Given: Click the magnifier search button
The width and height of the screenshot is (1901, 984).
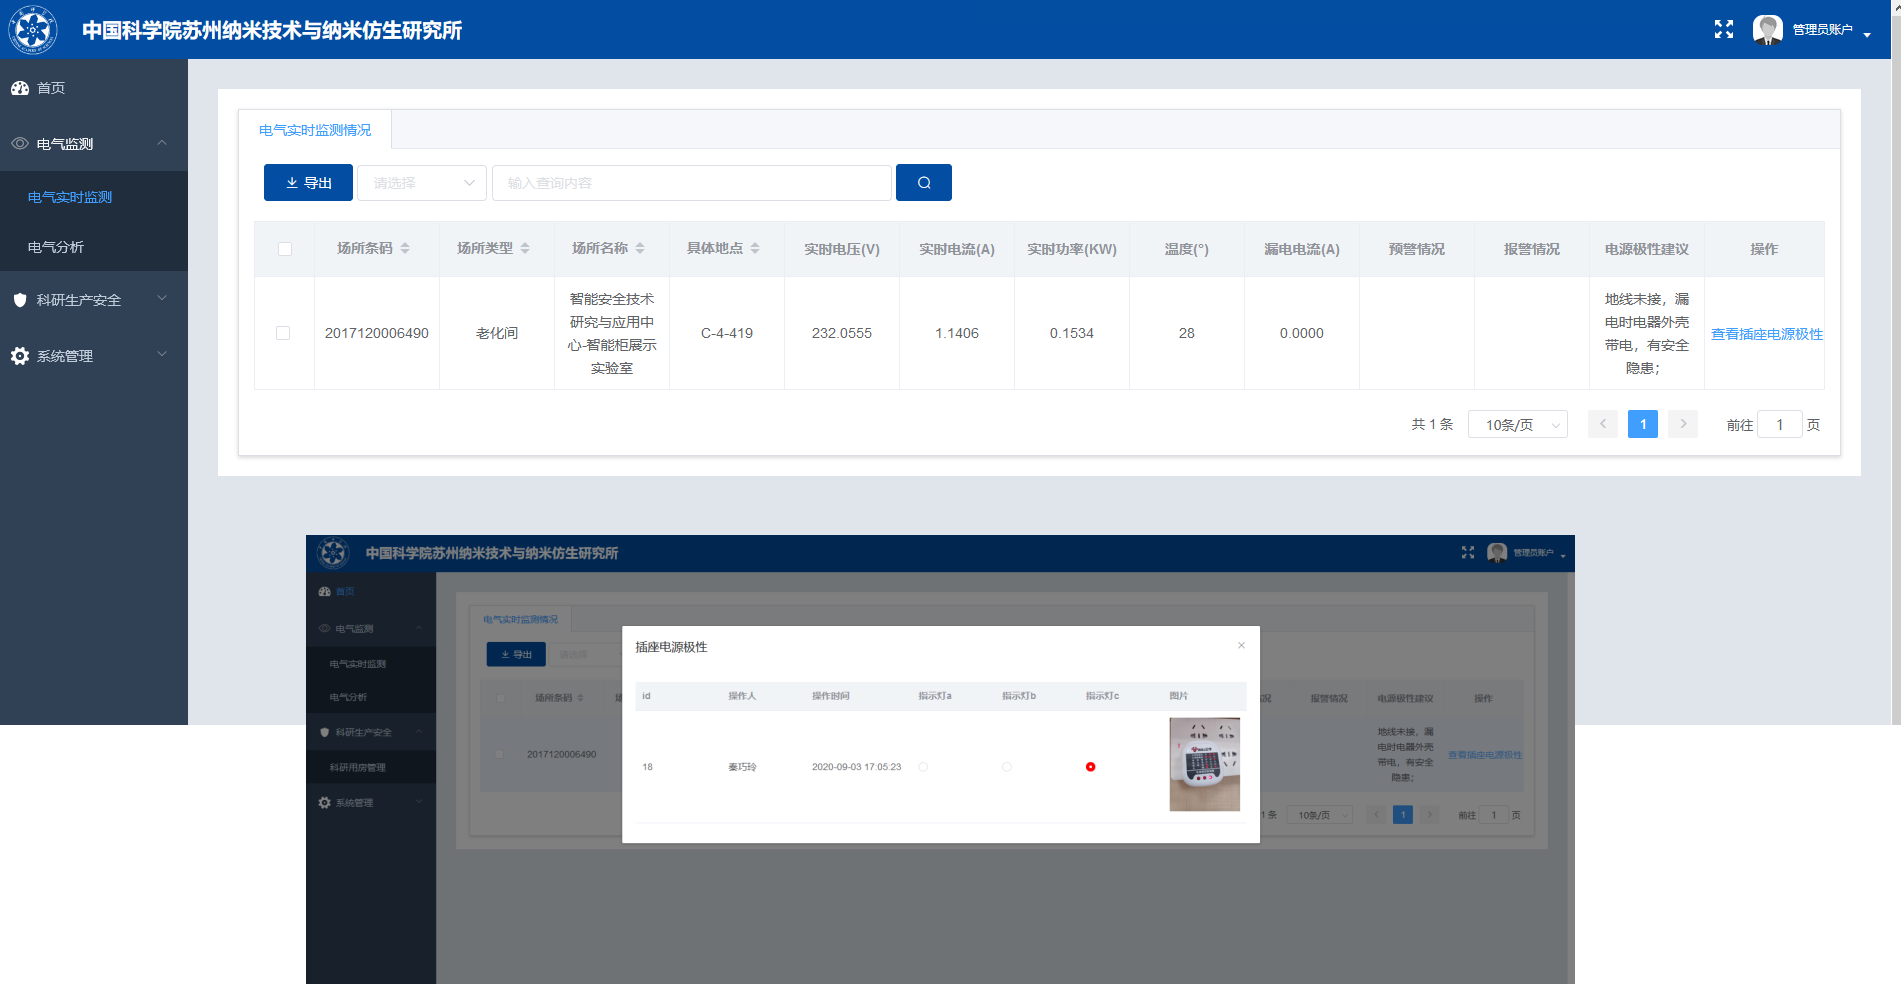Looking at the screenshot, I should point(923,183).
